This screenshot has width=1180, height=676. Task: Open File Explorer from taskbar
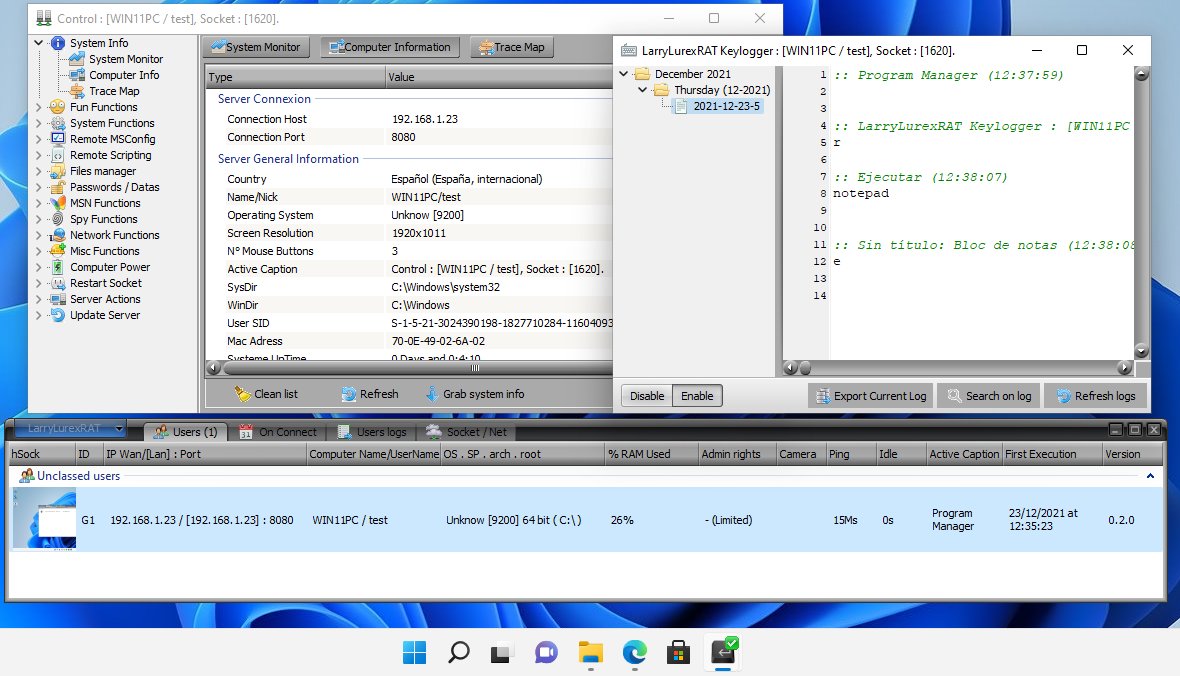point(590,652)
